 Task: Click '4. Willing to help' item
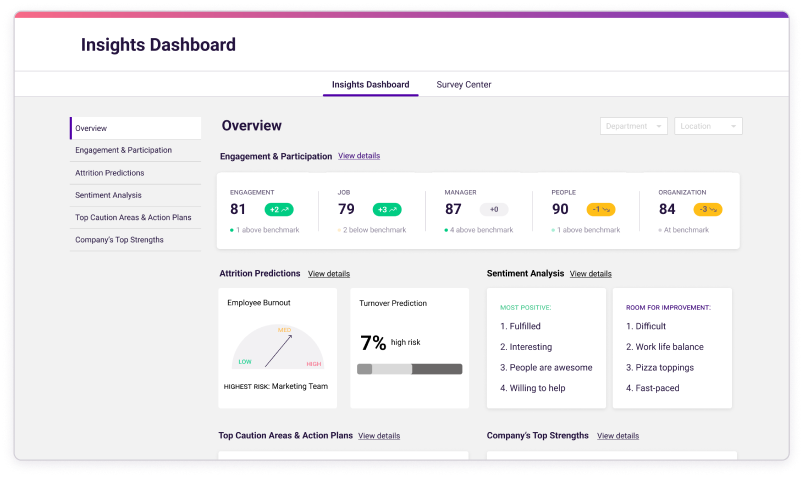coord(533,388)
